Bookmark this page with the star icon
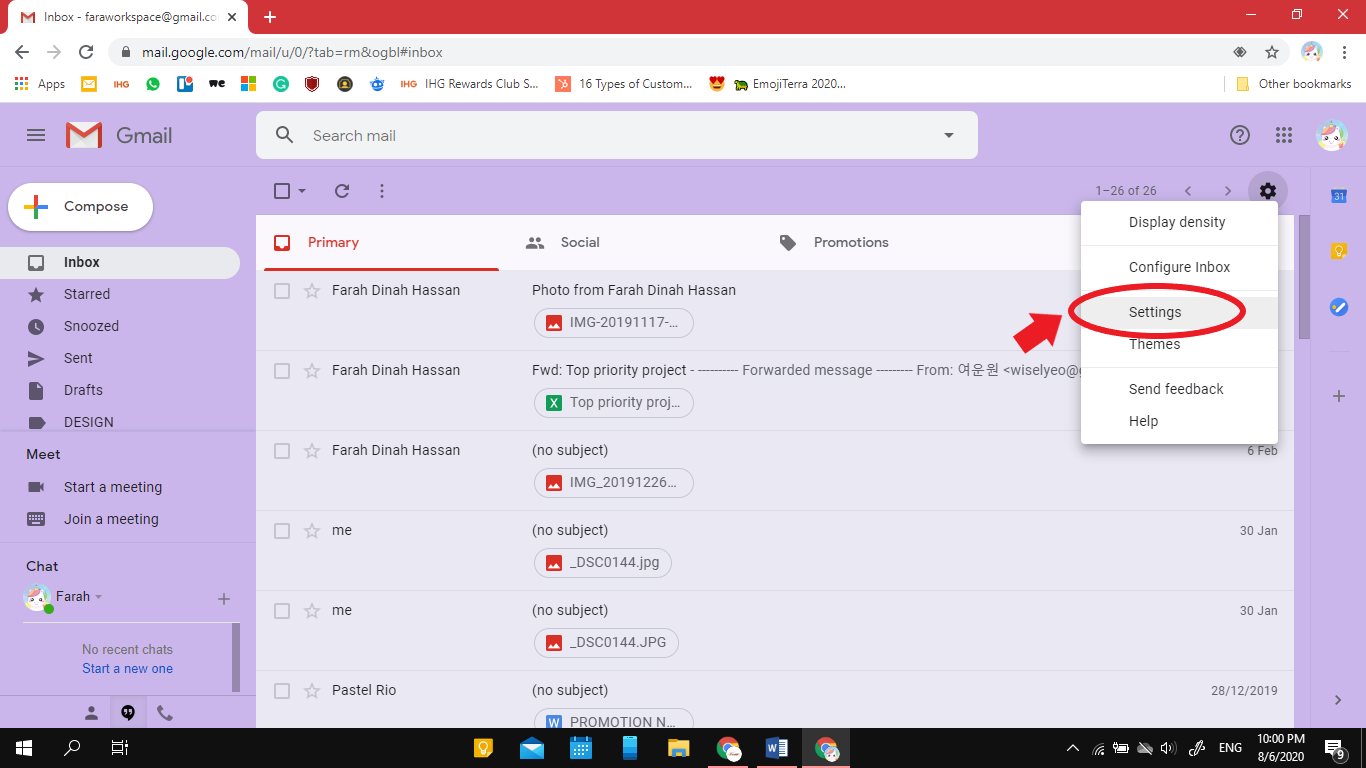The height and width of the screenshot is (768, 1366). pyautogui.click(x=1272, y=52)
